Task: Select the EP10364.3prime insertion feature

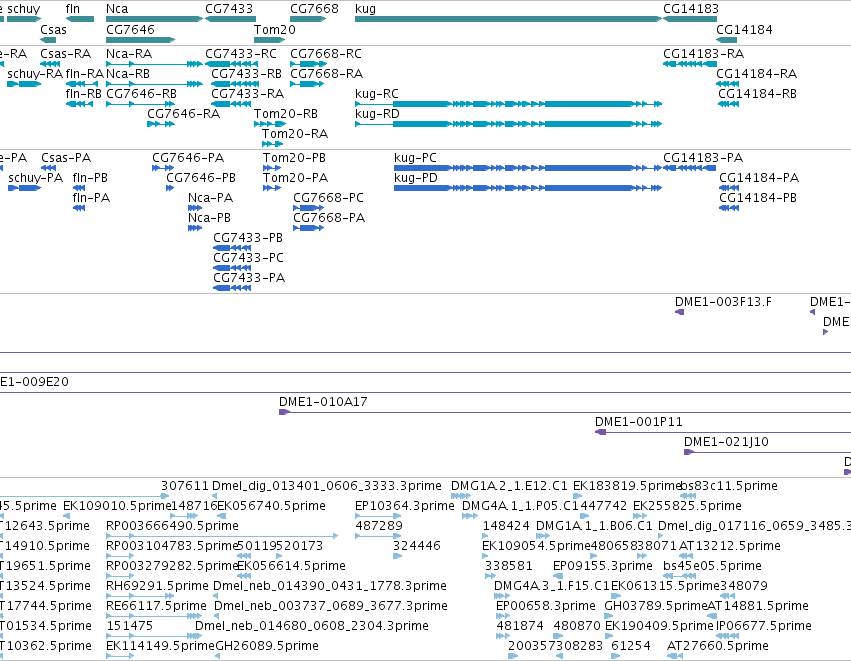Action: tap(378, 516)
